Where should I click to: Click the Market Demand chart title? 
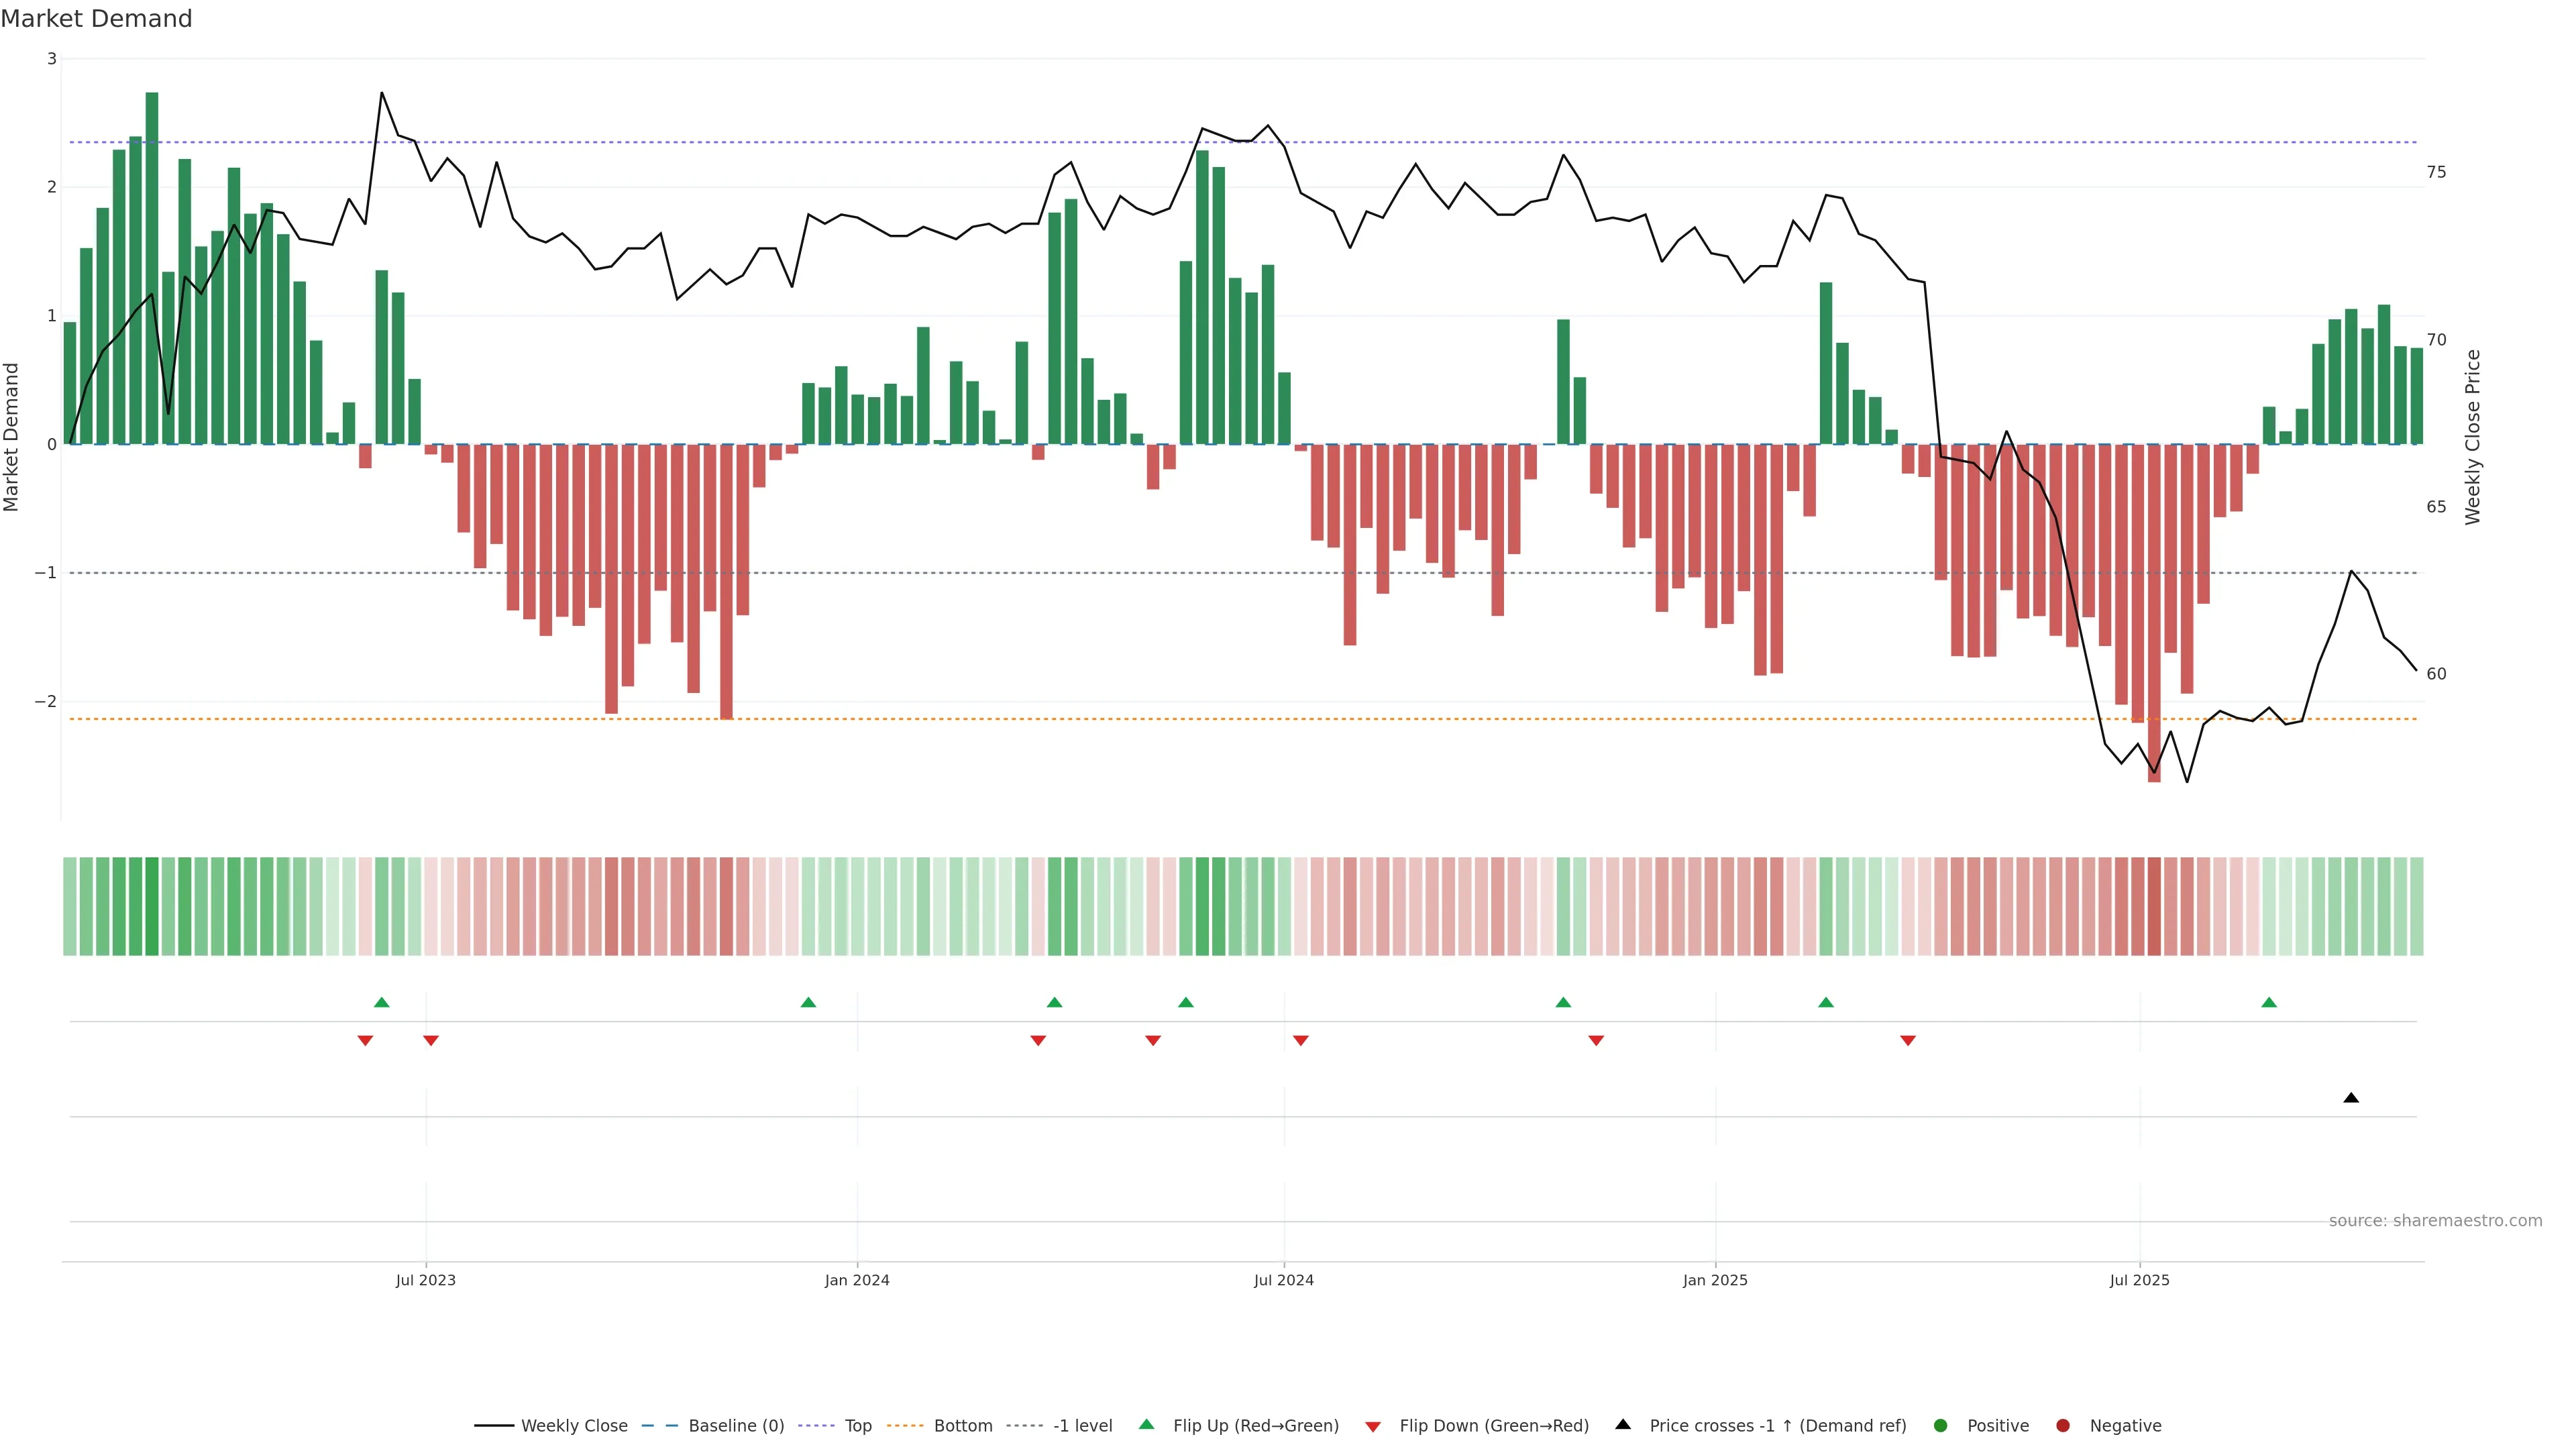click(x=96, y=19)
